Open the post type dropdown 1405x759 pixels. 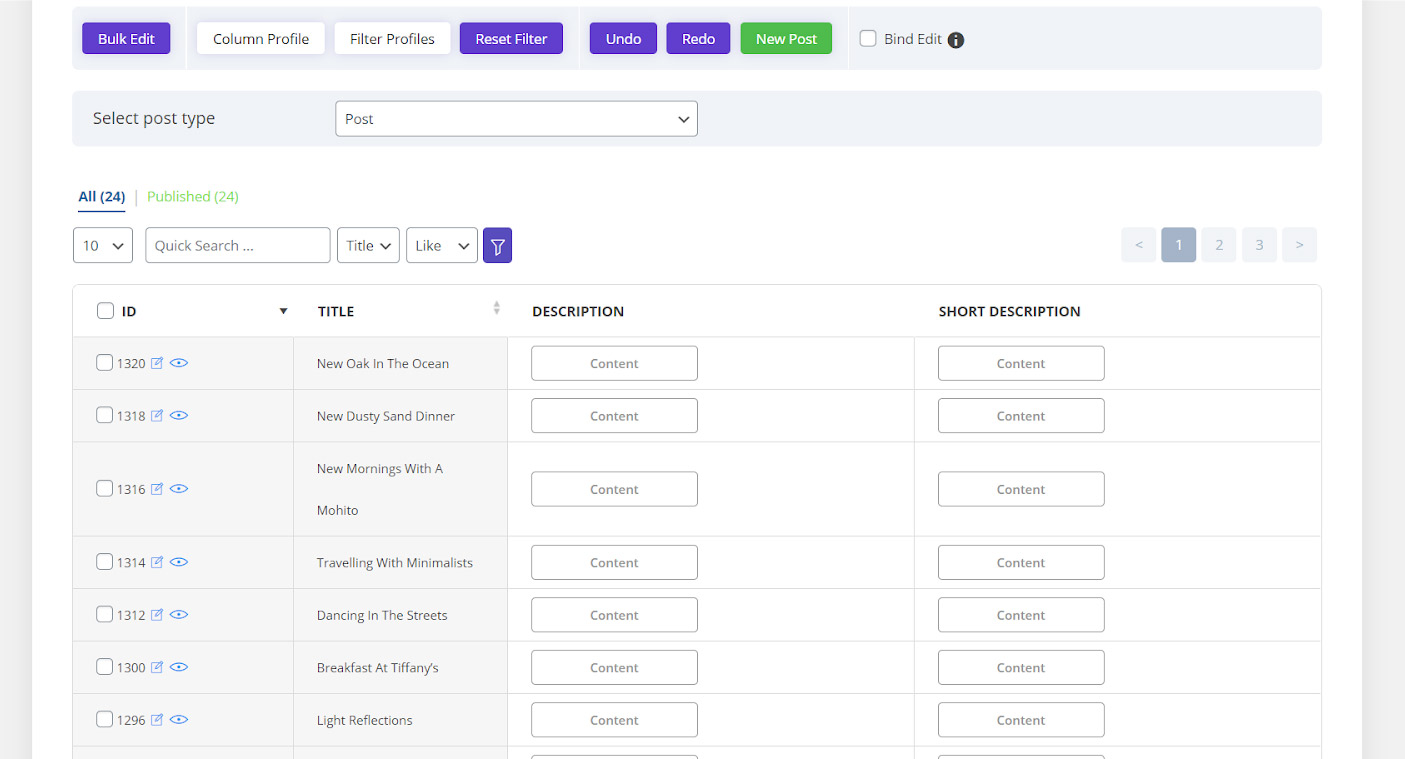[x=516, y=118]
